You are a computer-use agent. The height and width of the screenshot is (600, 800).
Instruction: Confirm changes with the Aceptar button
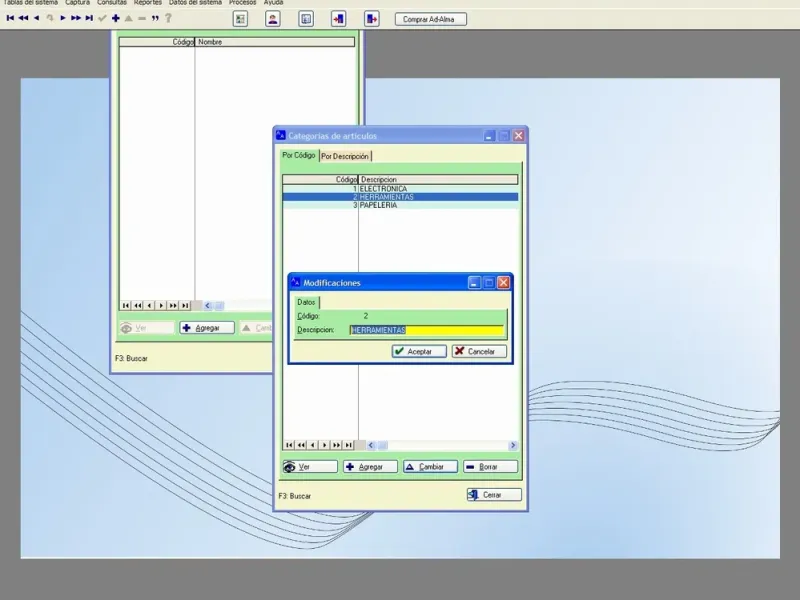(419, 352)
